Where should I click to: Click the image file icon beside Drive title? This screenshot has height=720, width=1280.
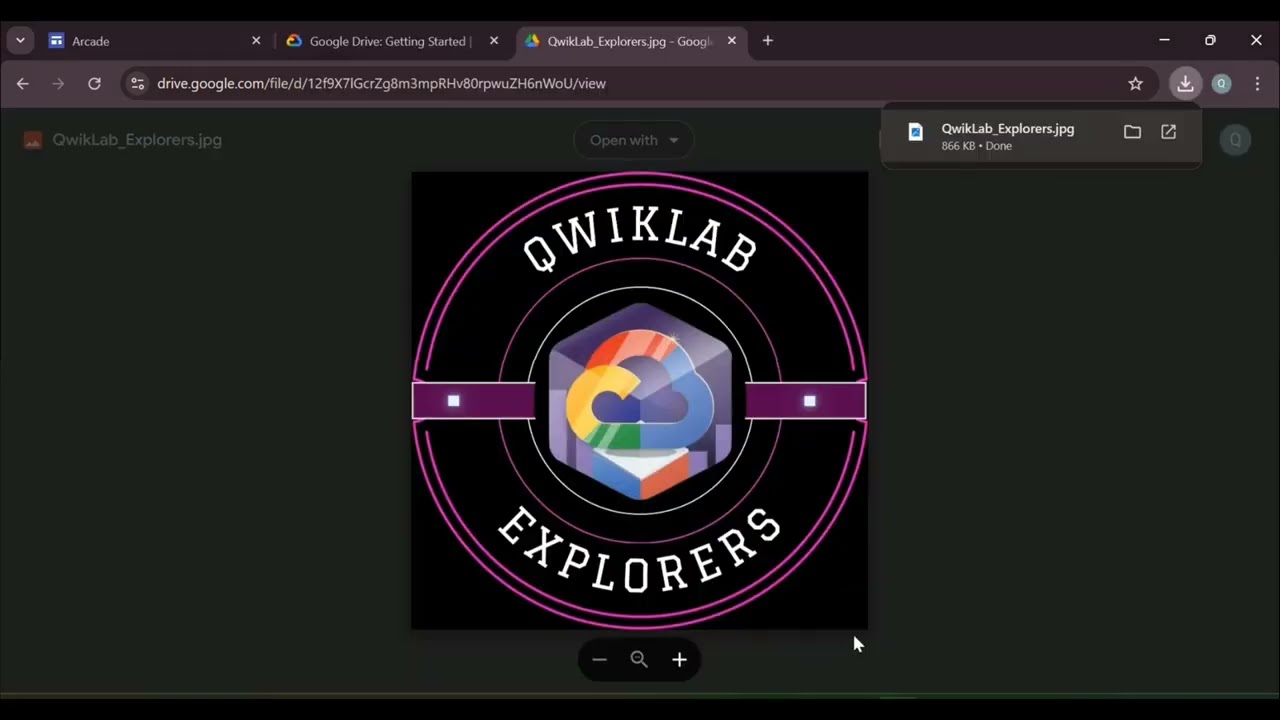pos(33,140)
